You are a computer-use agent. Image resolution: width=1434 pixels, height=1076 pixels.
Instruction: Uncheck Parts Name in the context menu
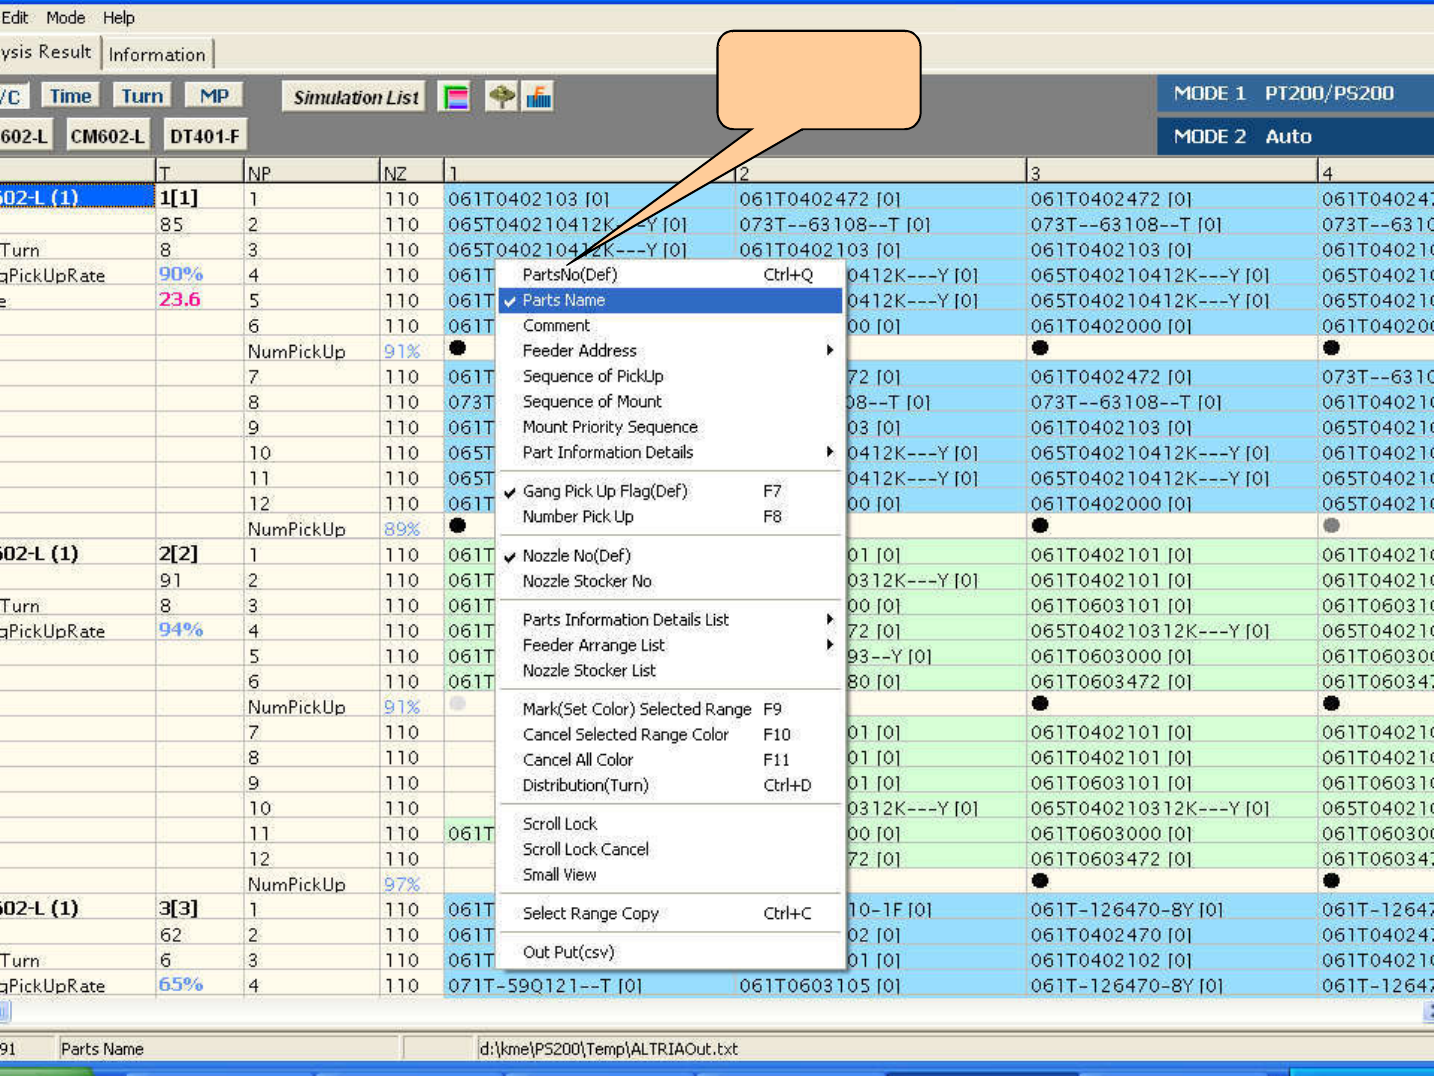564,300
